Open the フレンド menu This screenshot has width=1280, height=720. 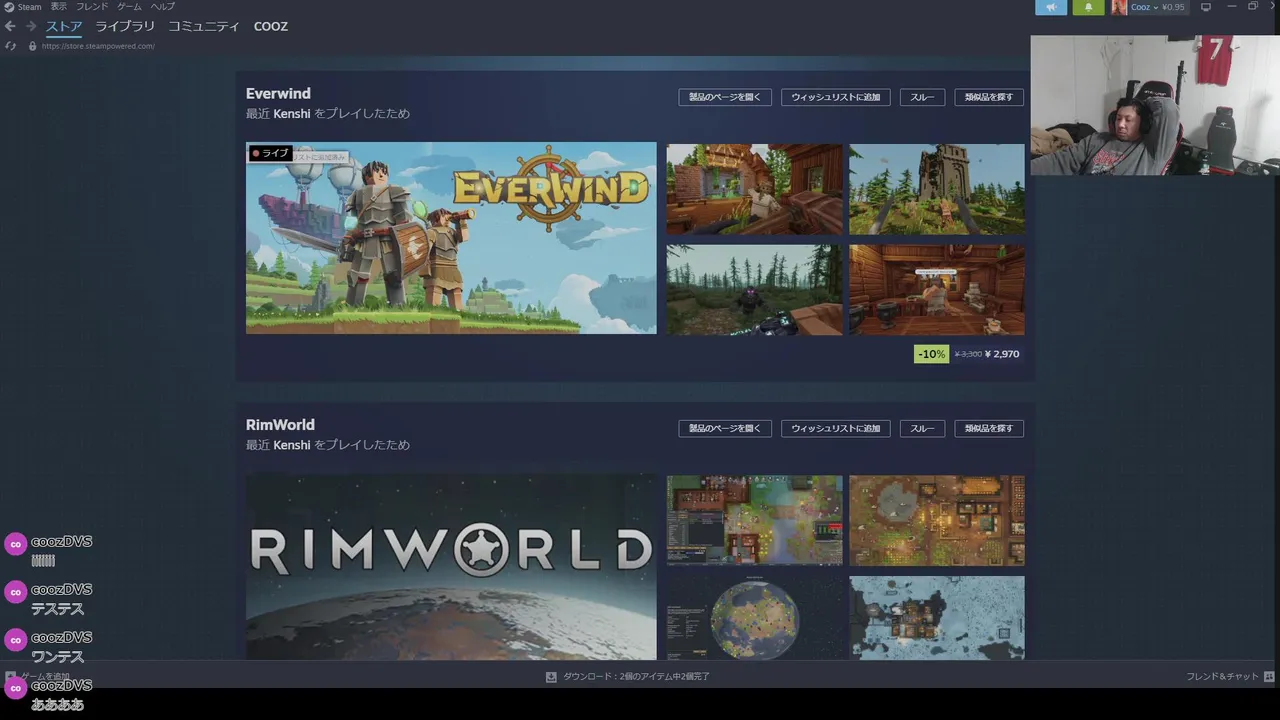92,7
